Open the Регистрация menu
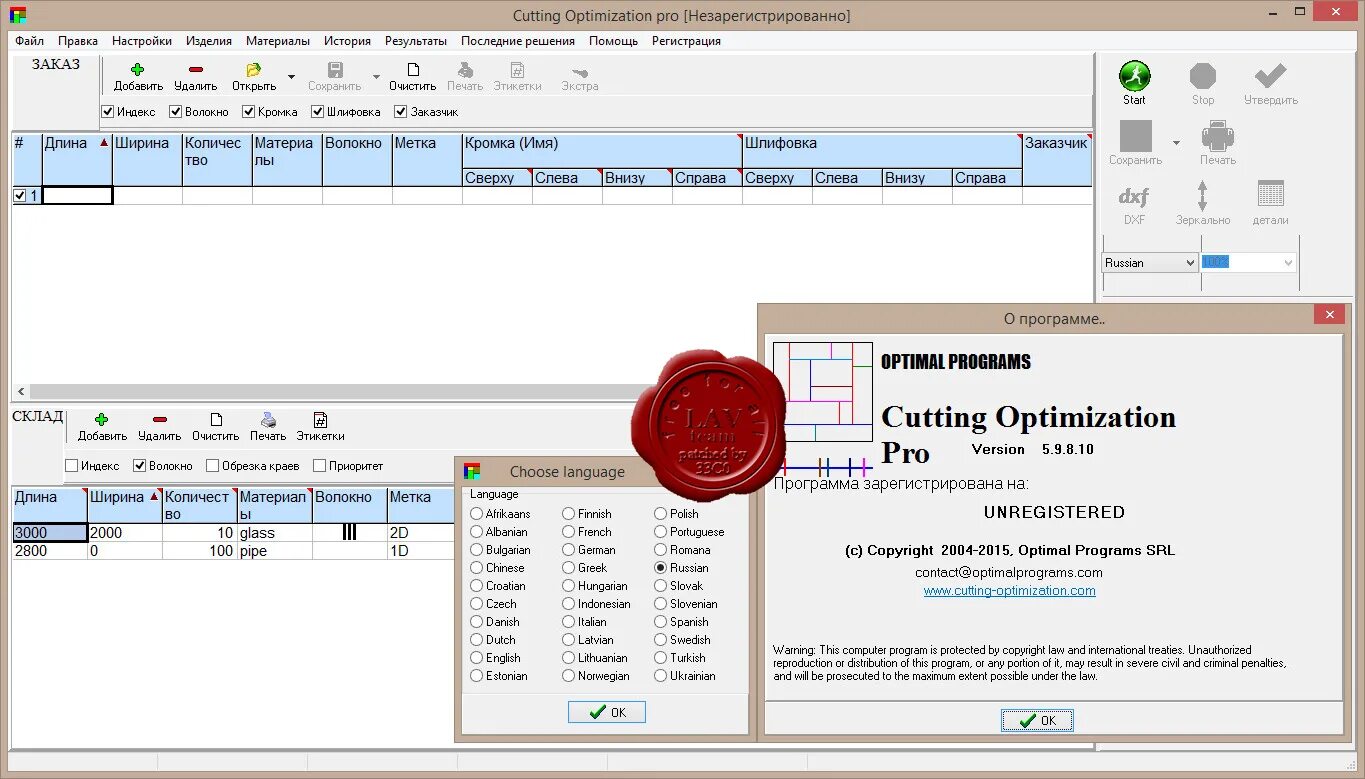The width and height of the screenshot is (1365, 779). click(686, 41)
